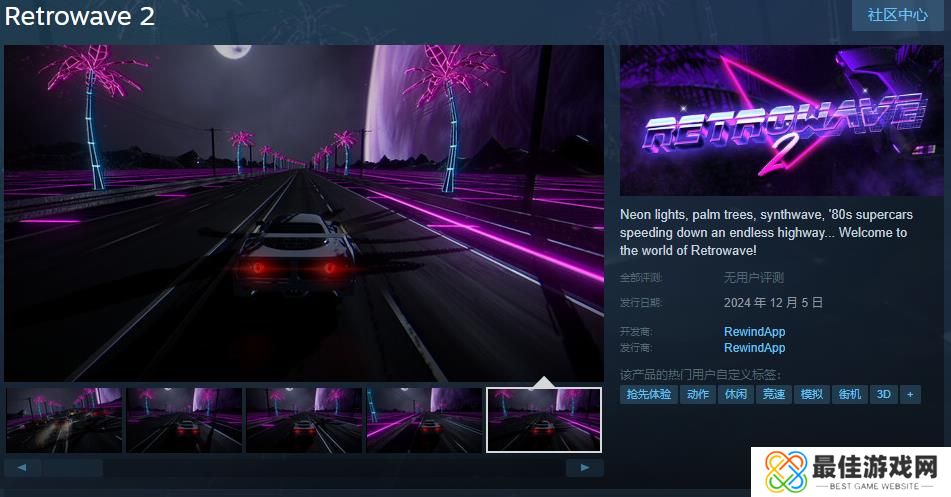Select the 竞速 tag
The height and width of the screenshot is (497, 951).
pos(773,394)
